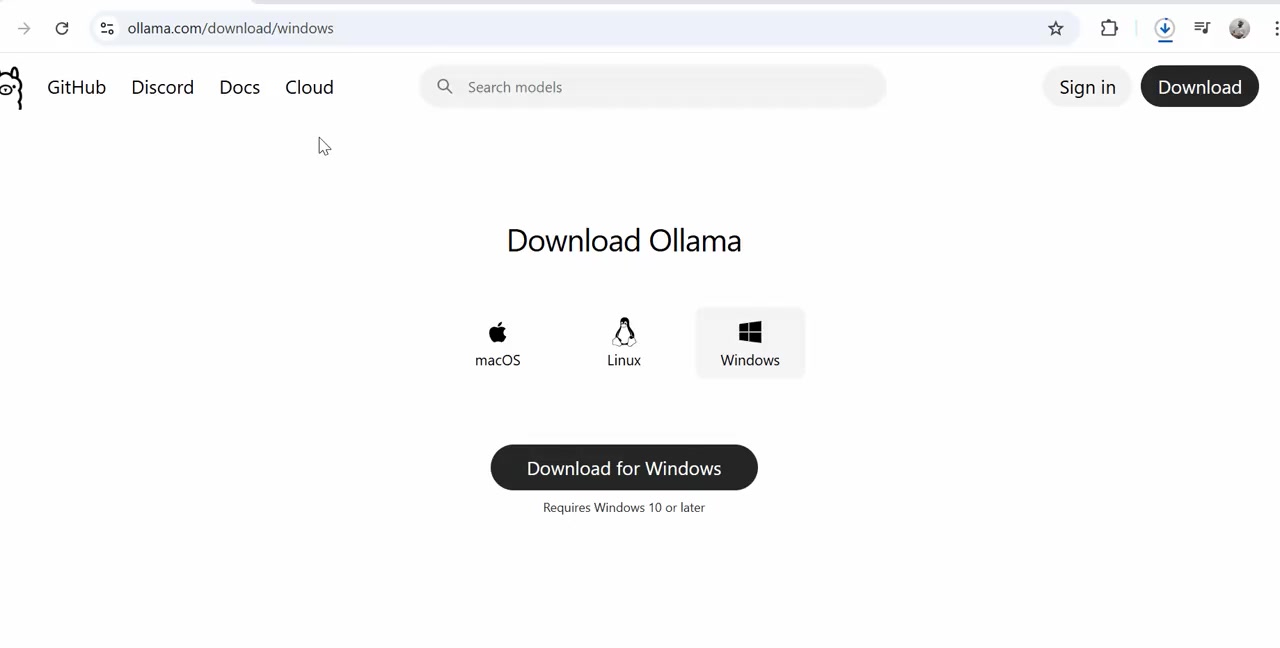The image size is (1280, 648).
Task: Click the browser back arrow
Action: [x=24, y=28]
